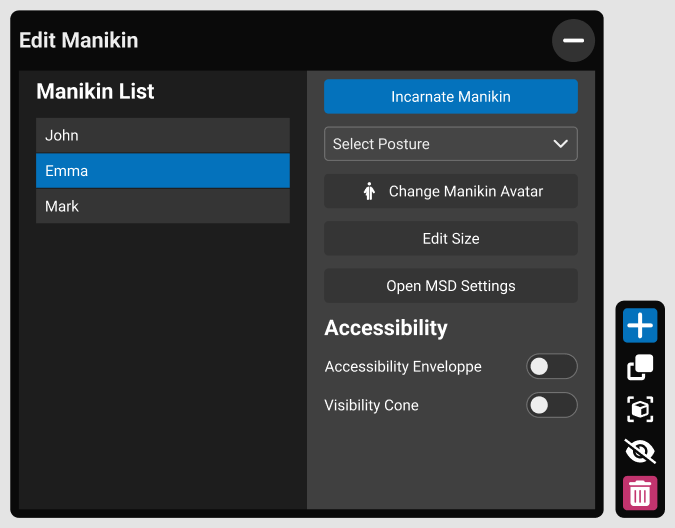
Task: Click the Manikin List heading
Action: pos(95,92)
